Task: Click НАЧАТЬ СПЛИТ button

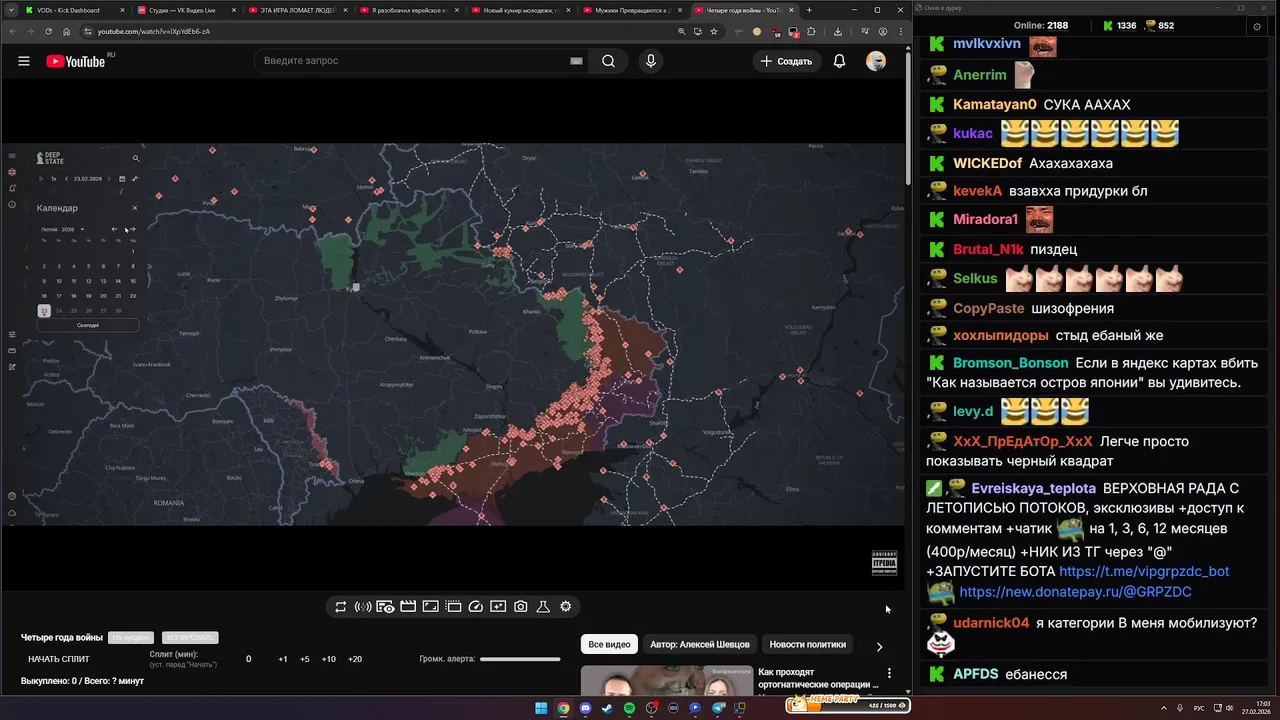Action: click(x=59, y=659)
